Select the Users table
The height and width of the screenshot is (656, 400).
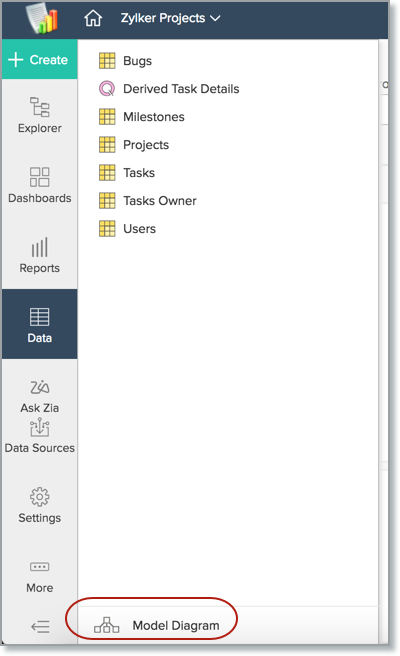point(127,229)
